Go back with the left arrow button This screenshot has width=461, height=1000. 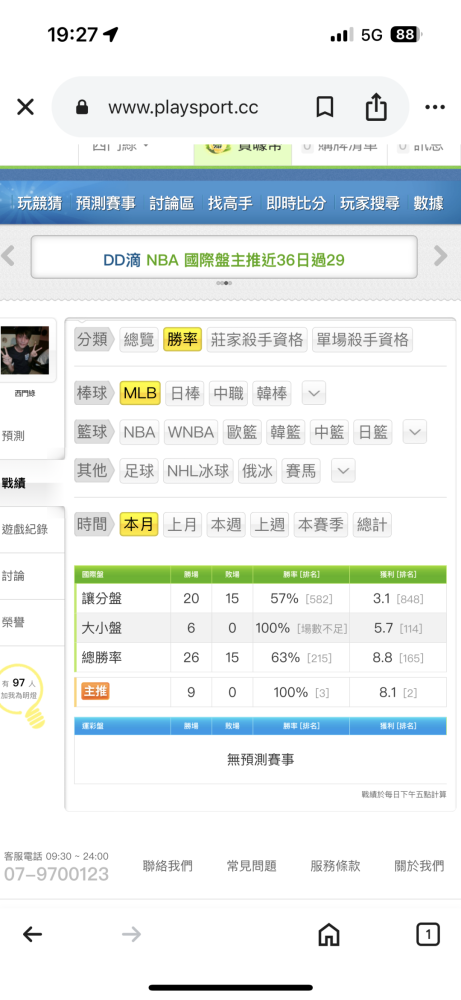click(32, 935)
